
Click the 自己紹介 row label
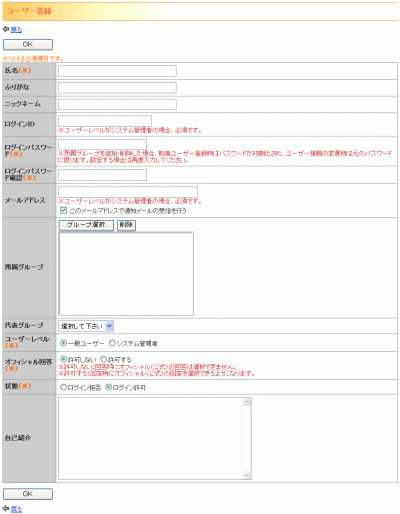point(18,438)
